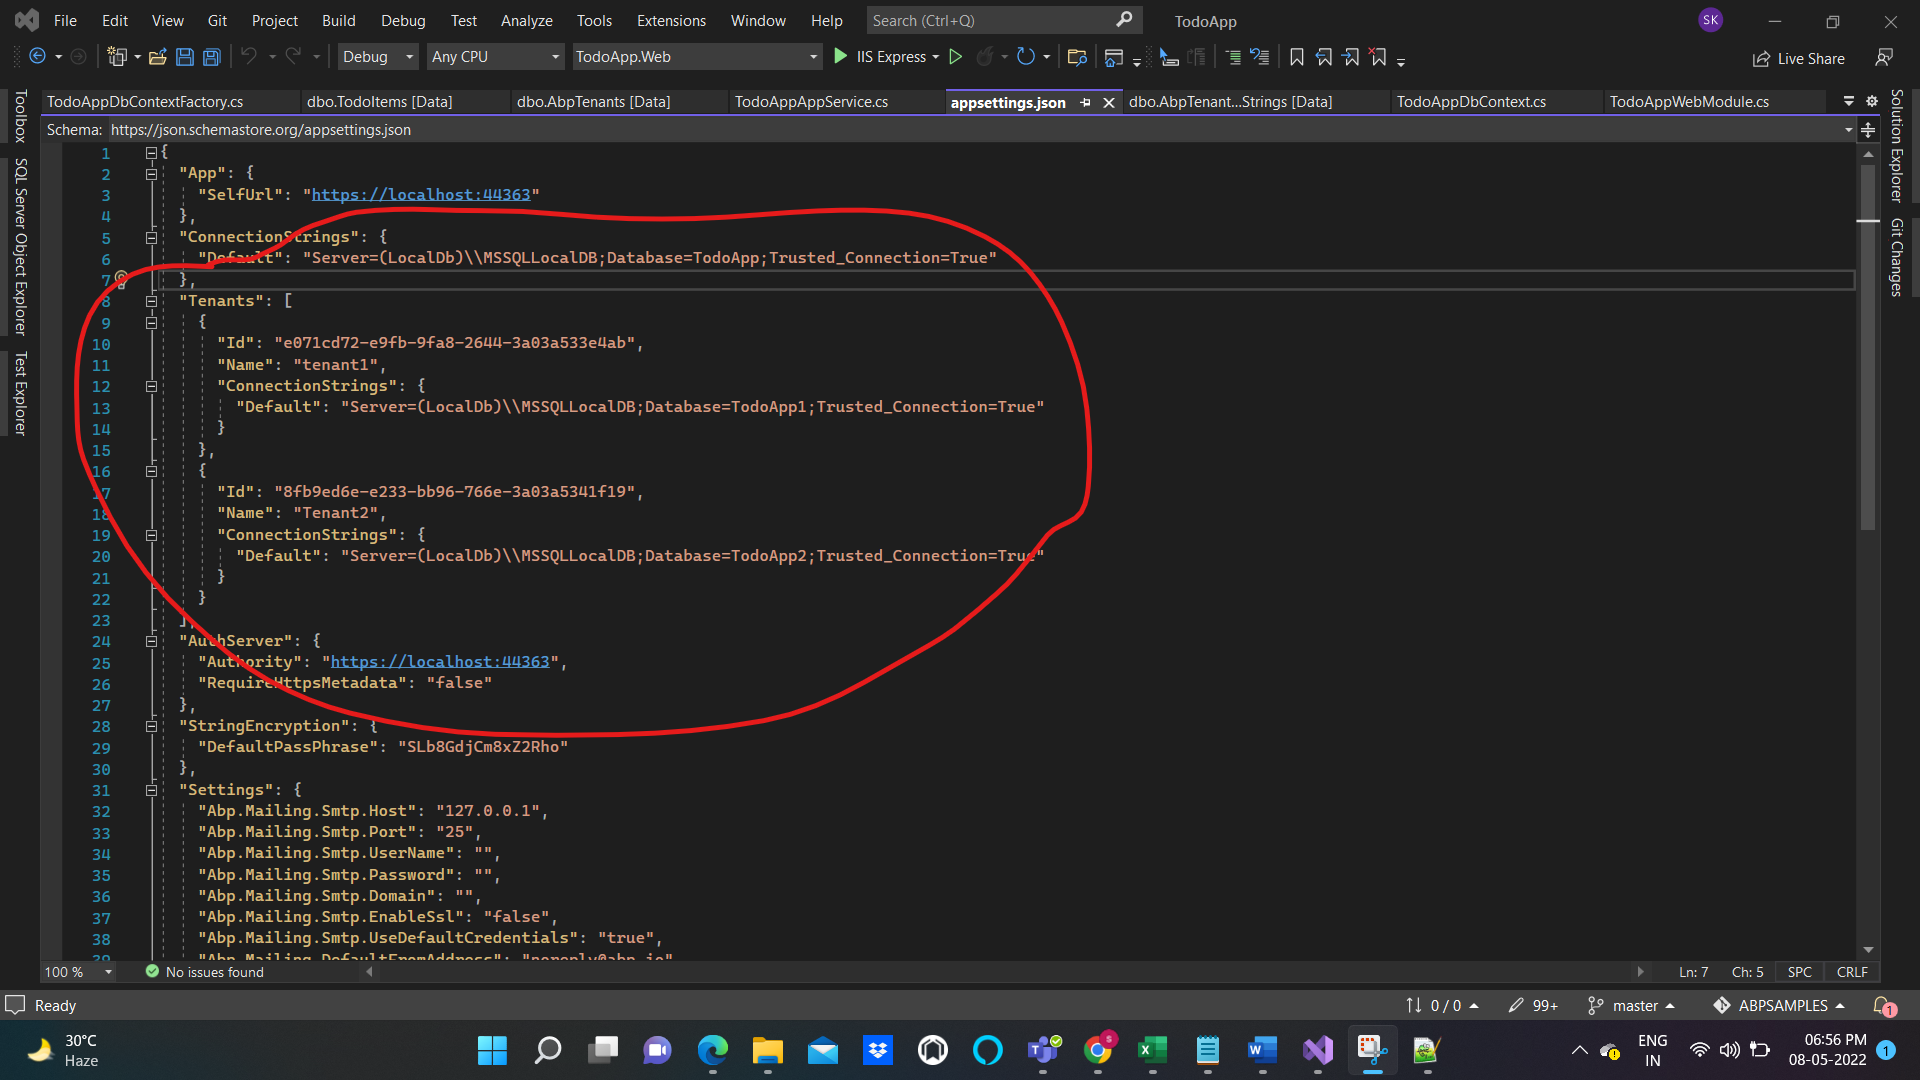
Task: Start debugging with IIS Express
Action: [841, 57]
